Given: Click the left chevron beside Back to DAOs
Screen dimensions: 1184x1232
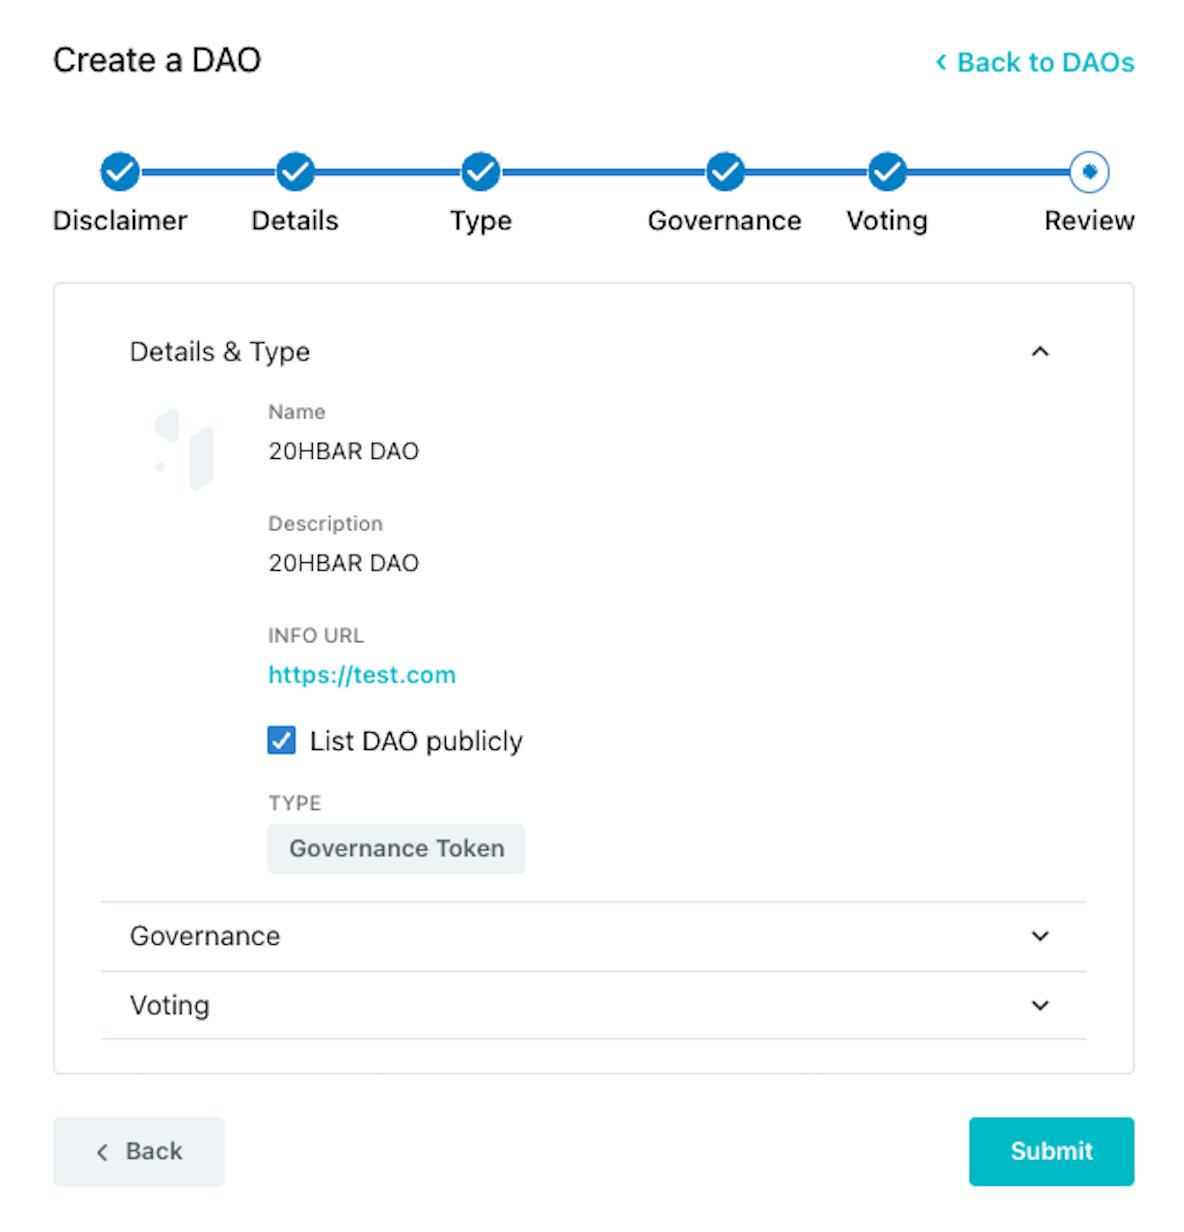Looking at the screenshot, I should [x=941, y=62].
